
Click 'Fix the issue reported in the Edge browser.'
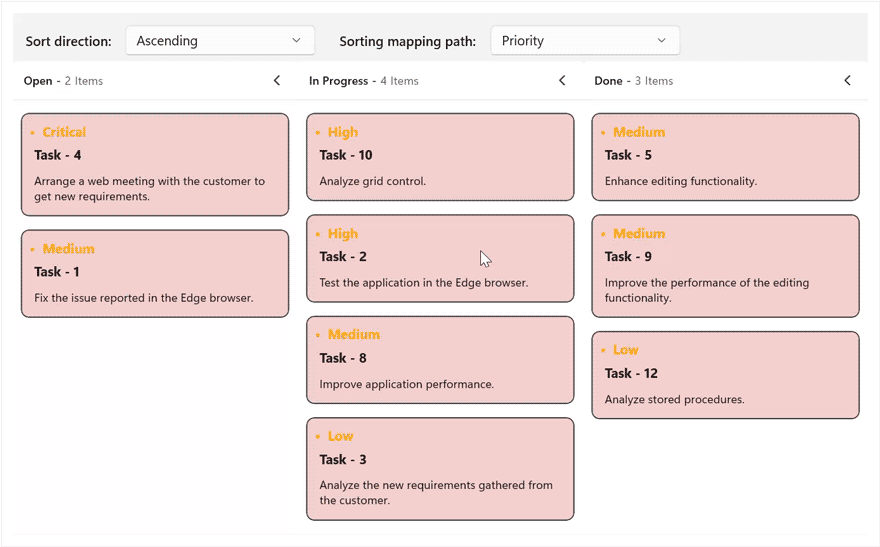(x=144, y=298)
